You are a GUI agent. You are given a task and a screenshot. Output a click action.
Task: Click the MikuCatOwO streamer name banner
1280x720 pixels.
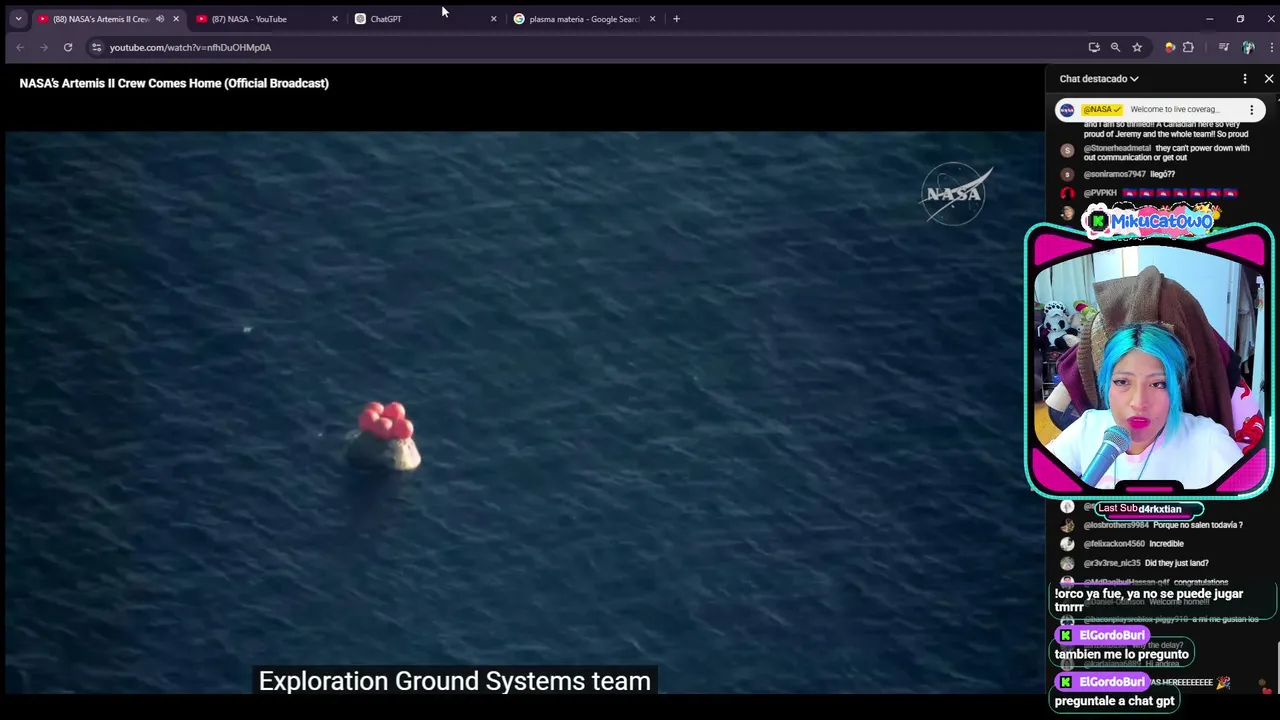1150,219
